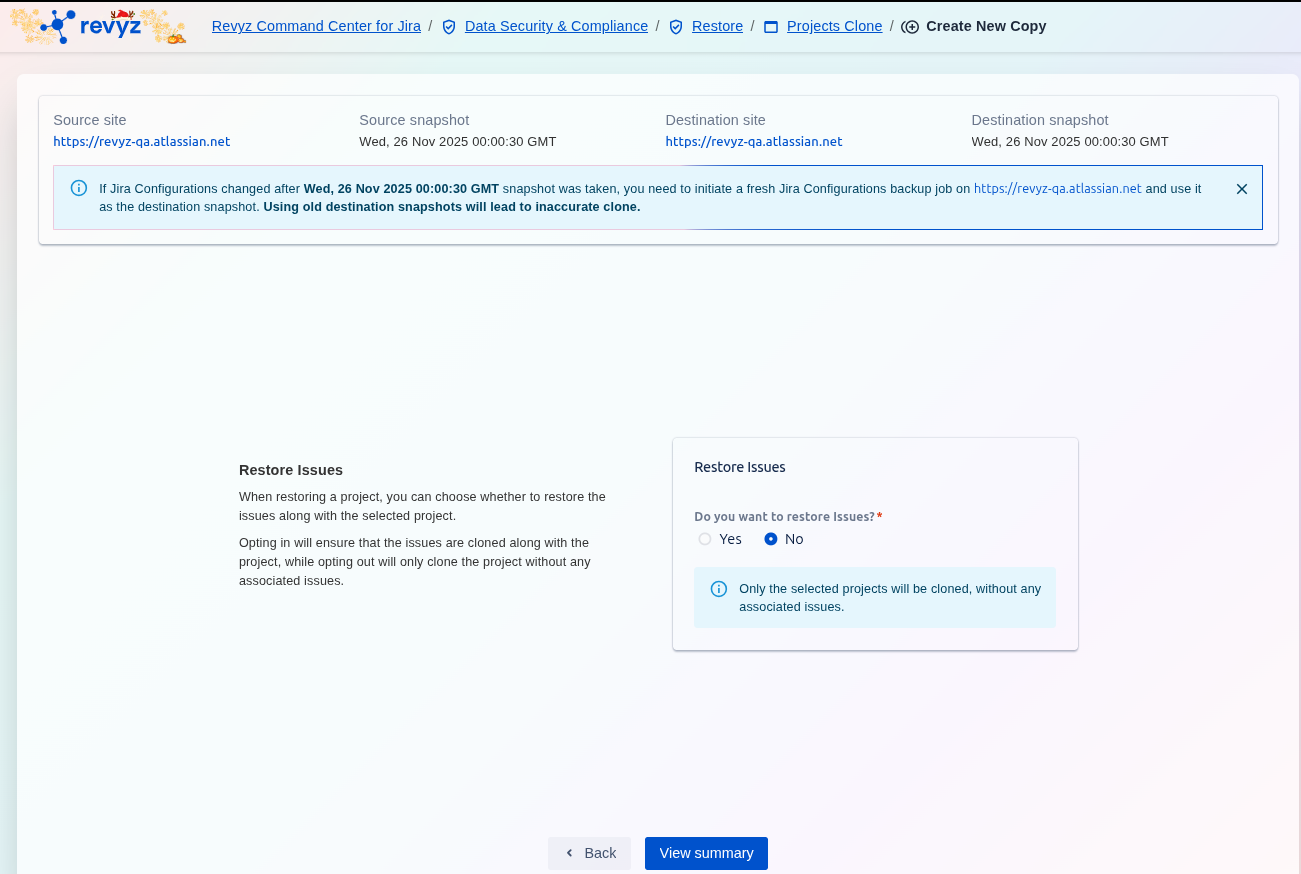Click shield icon beside Data Security & Compliance
The image size is (1301, 874).
449,27
